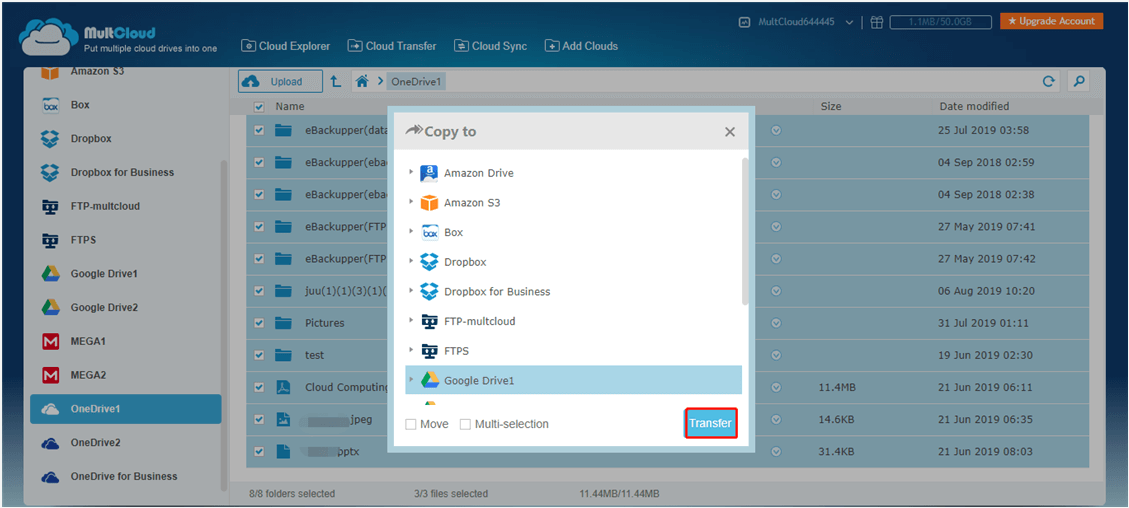This screenshot has height=508, width=1129.
Task: Click the home breadcrumb icon
Action: click(362, 81)
